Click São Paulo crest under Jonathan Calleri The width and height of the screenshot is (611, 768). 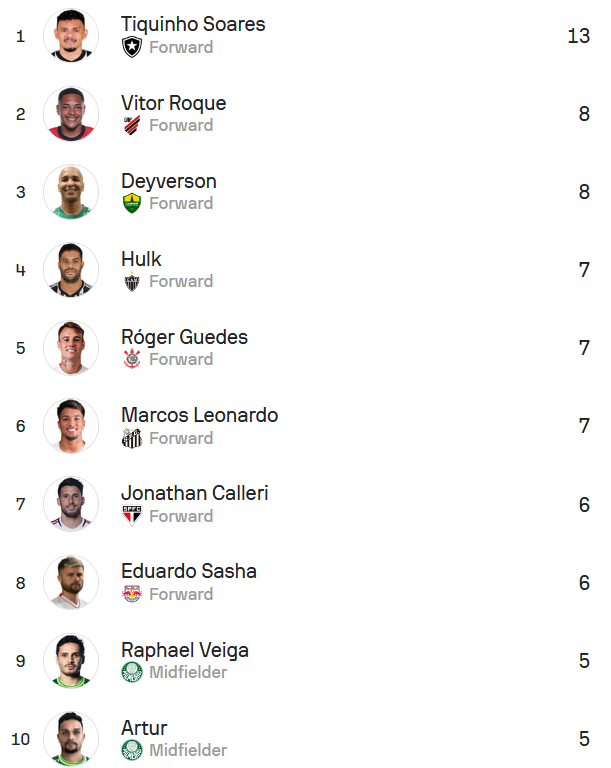click(132, 516)
